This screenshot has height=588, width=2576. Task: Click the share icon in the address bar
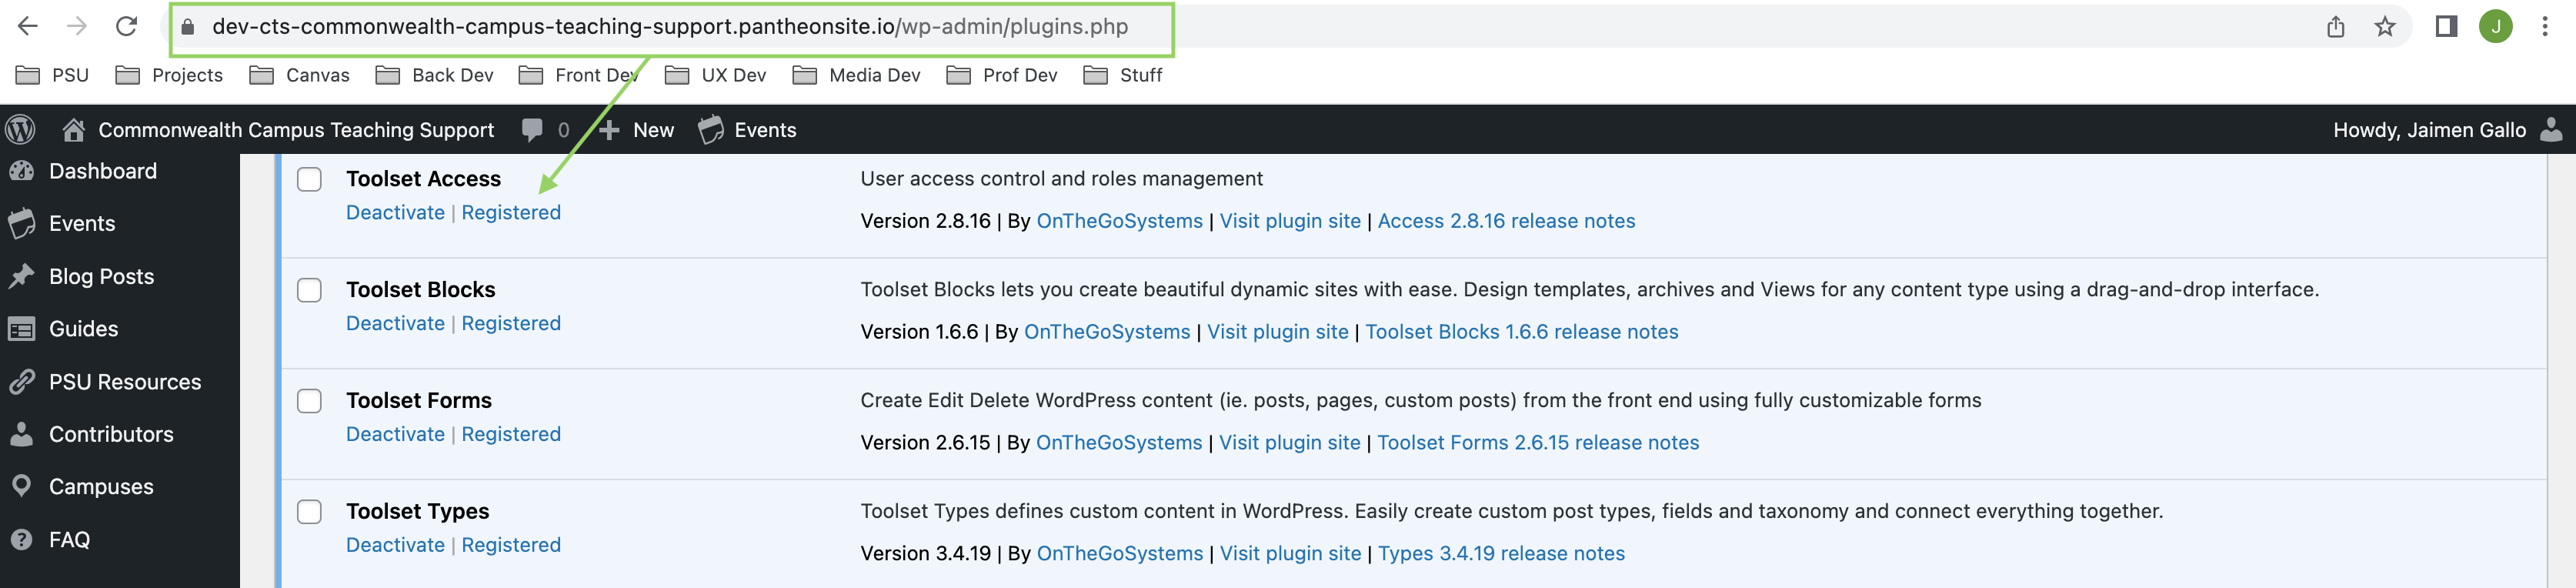[x=2335, y=27]
